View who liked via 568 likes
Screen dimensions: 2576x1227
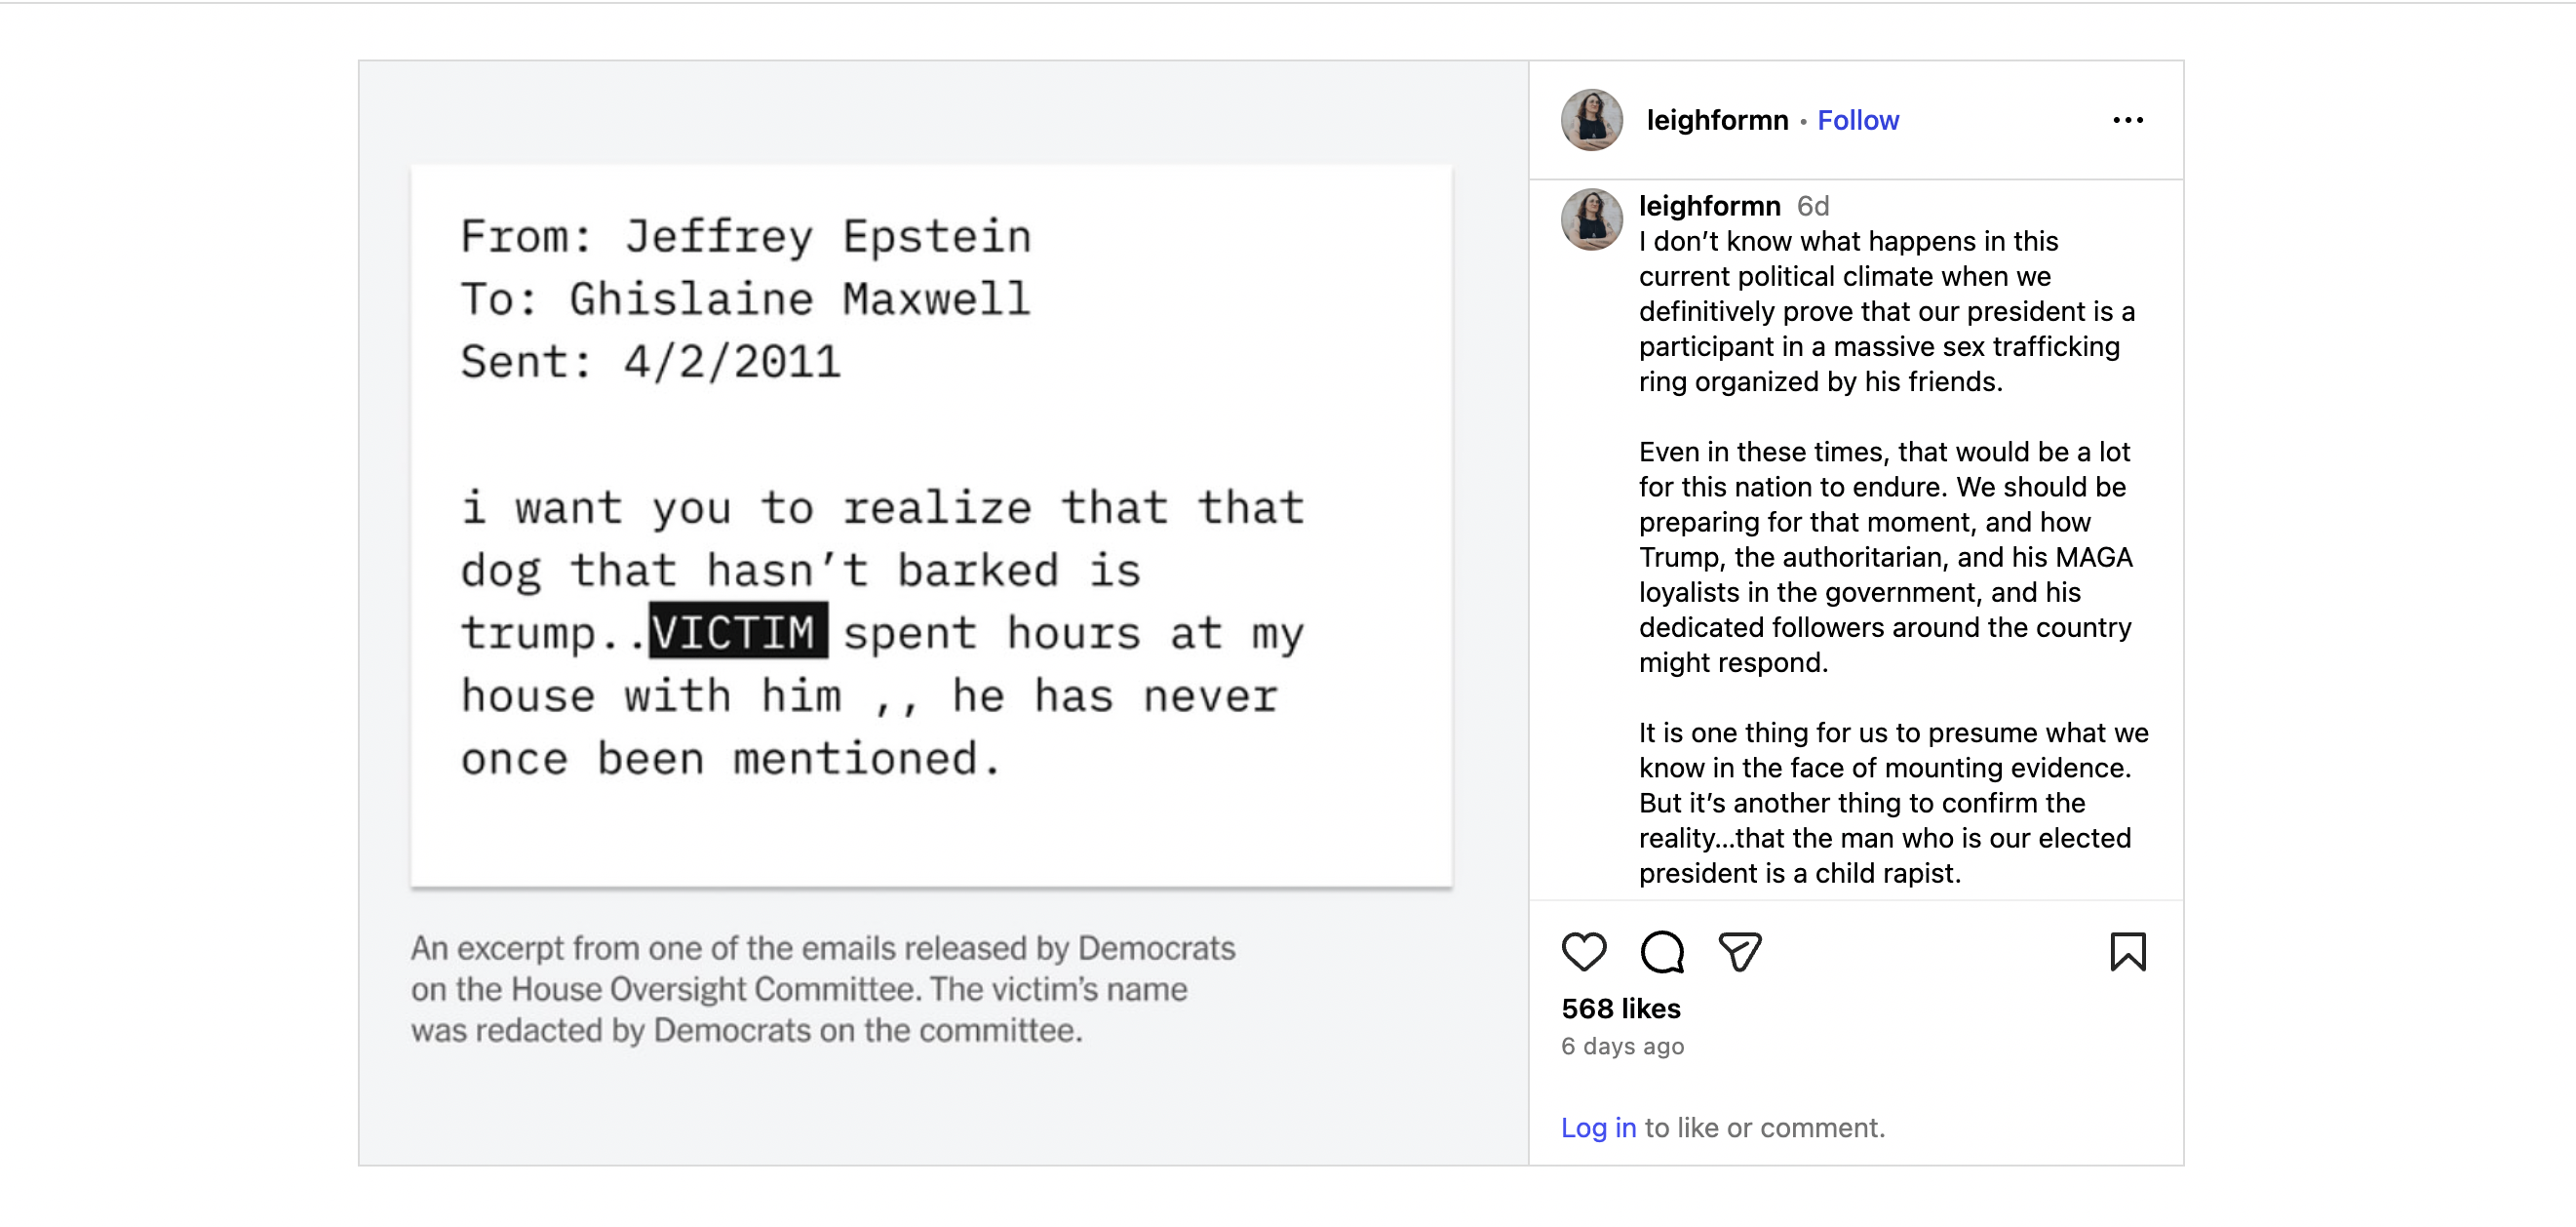point(1620,1008)
